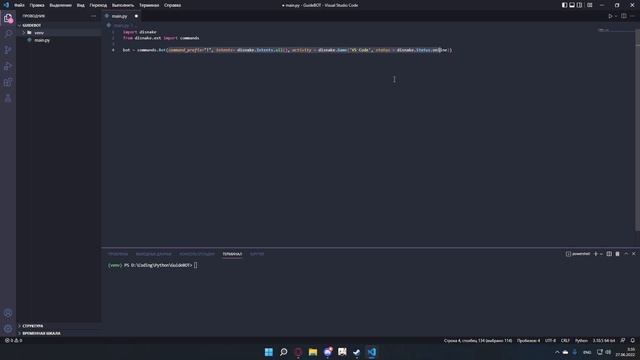Select language mode Python in status bar
Viewport: 640px width, 360px height.
(581, 340)
